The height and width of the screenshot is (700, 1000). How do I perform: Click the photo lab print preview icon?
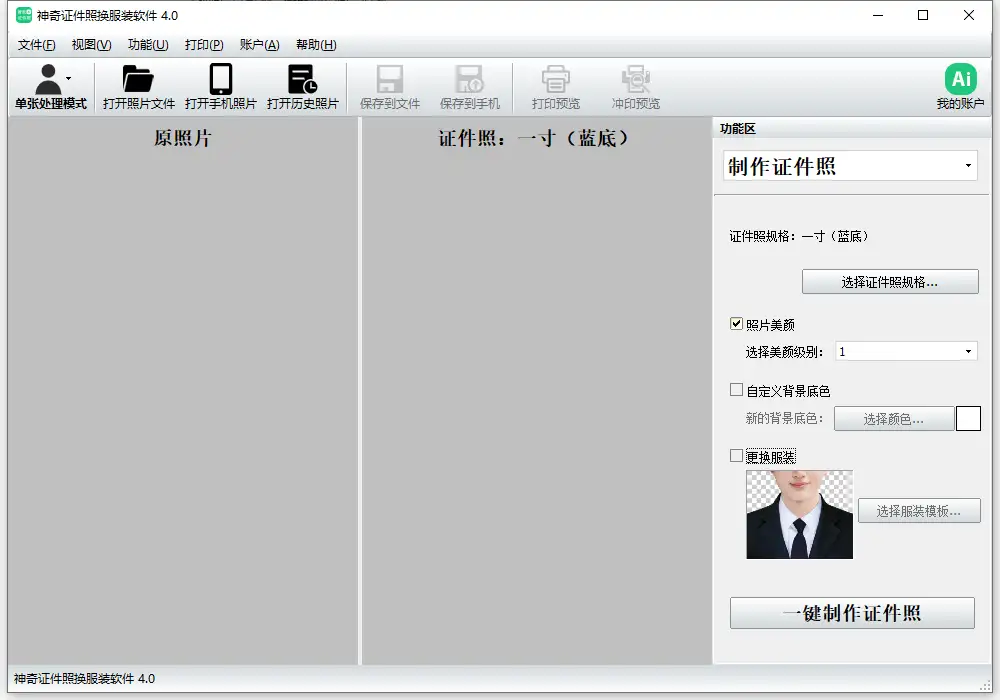coord(635,80)
